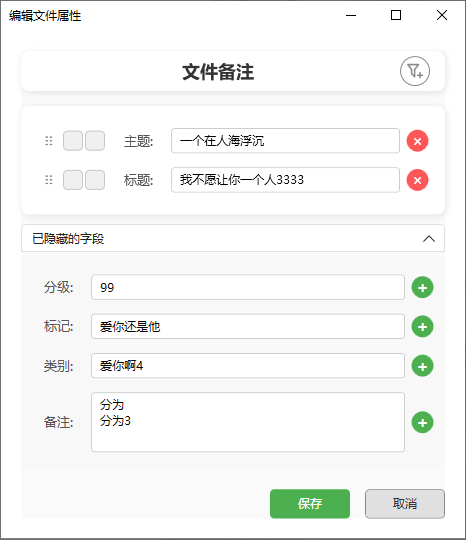Add the 标记 field with green plus

(x=423, y=326)
